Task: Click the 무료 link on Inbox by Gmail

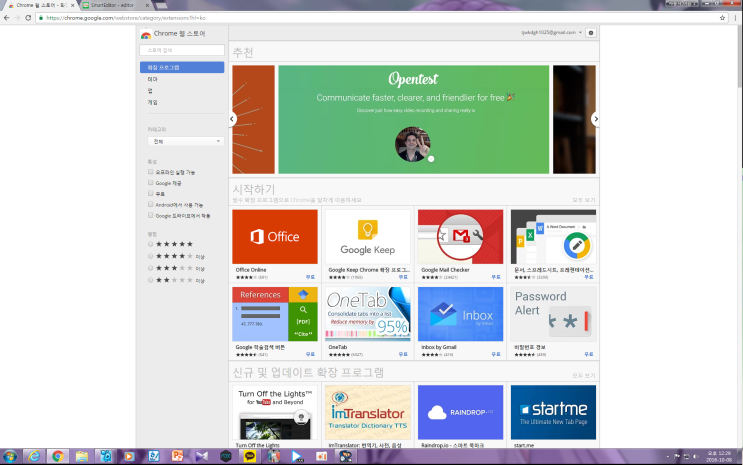Action: click(x=496, y=354)
